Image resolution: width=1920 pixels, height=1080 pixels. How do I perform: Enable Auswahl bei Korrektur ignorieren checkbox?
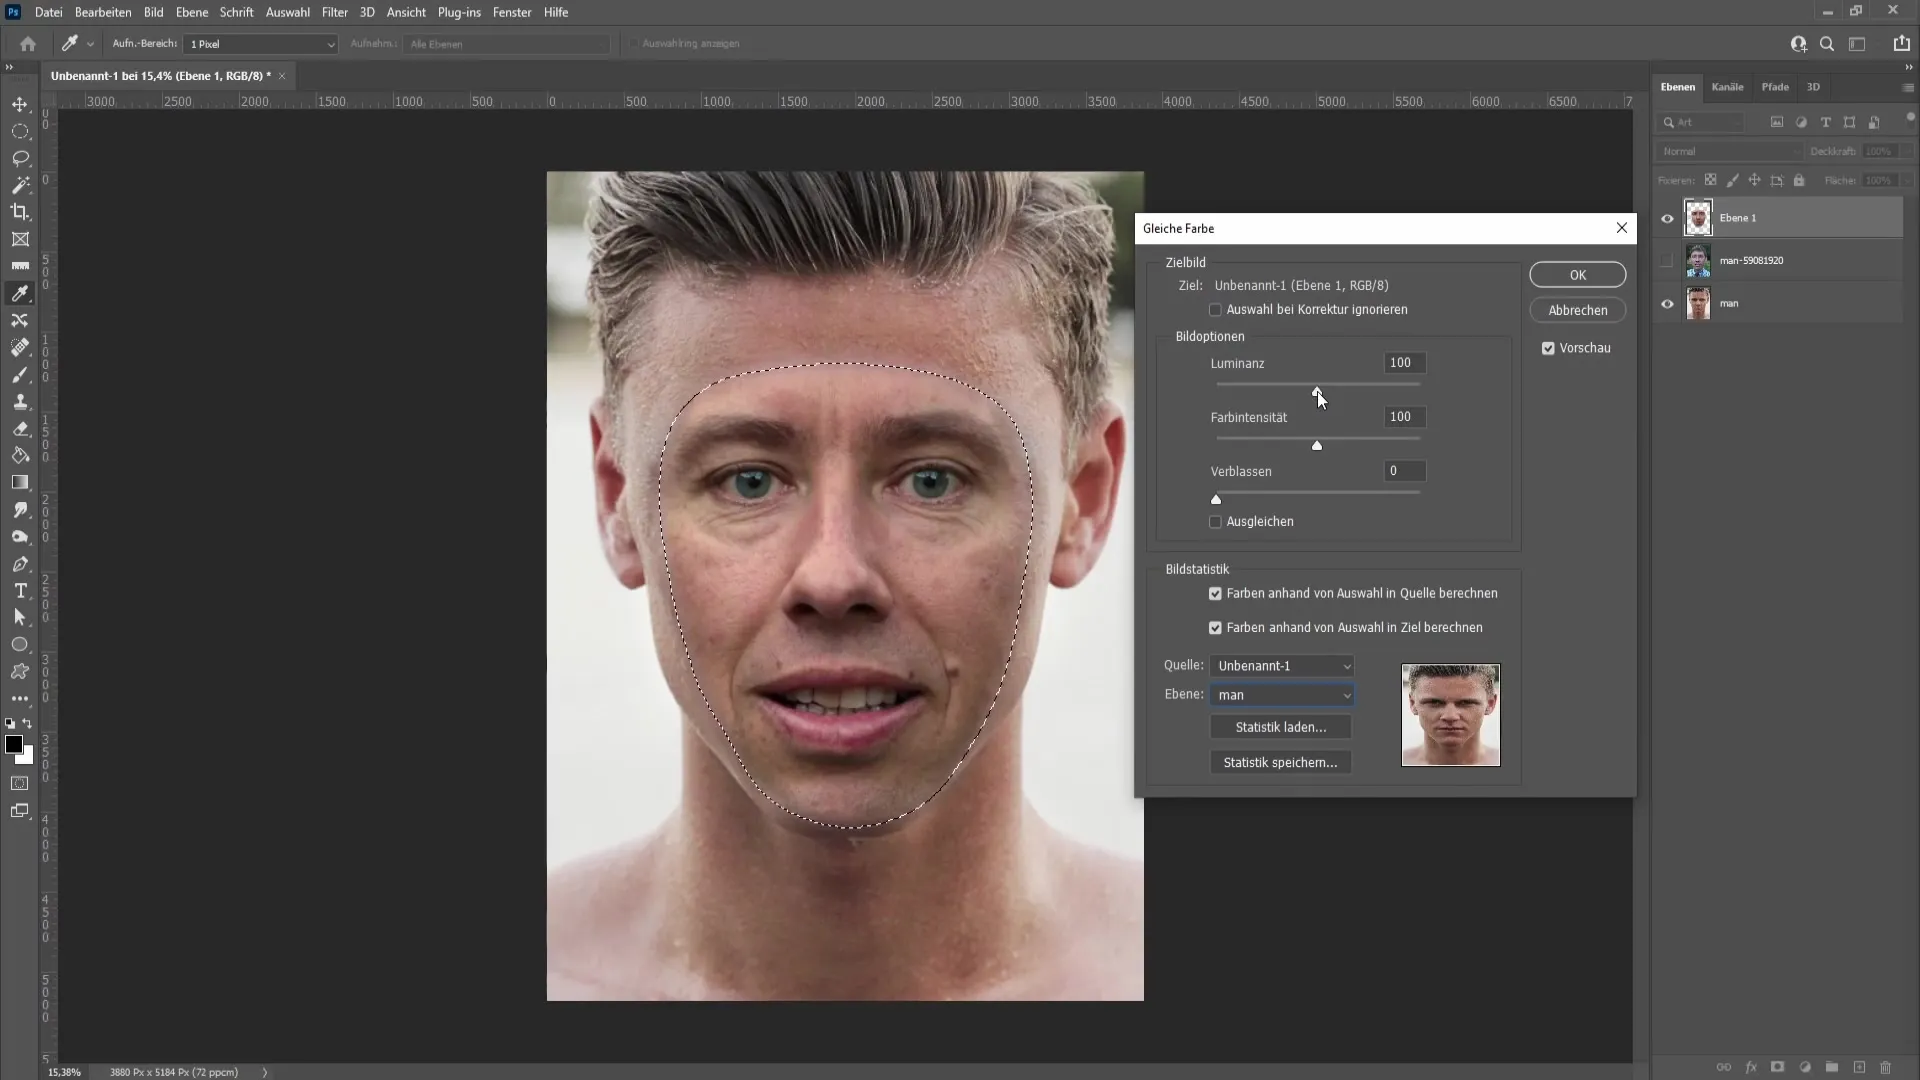[1215, 310]
